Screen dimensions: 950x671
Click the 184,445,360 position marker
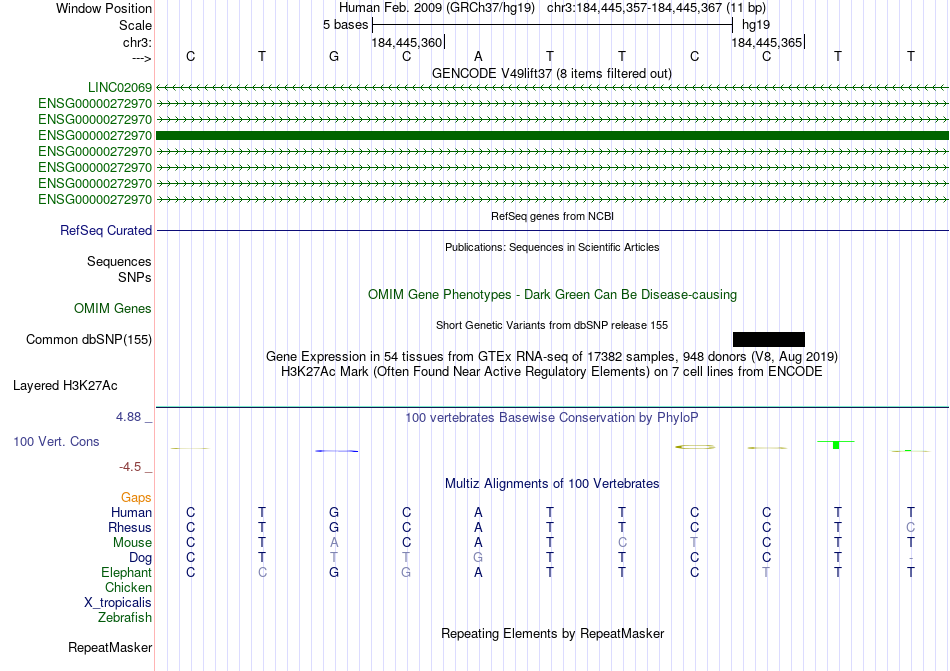click(407, 43)
